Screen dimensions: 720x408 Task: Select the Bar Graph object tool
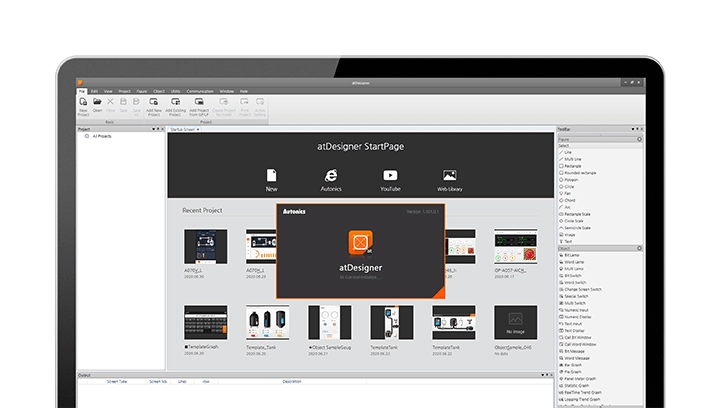574,364
